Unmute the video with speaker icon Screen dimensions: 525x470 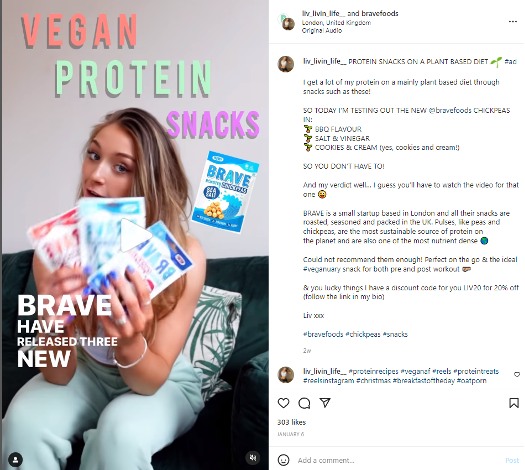click(x=253, y=457)
